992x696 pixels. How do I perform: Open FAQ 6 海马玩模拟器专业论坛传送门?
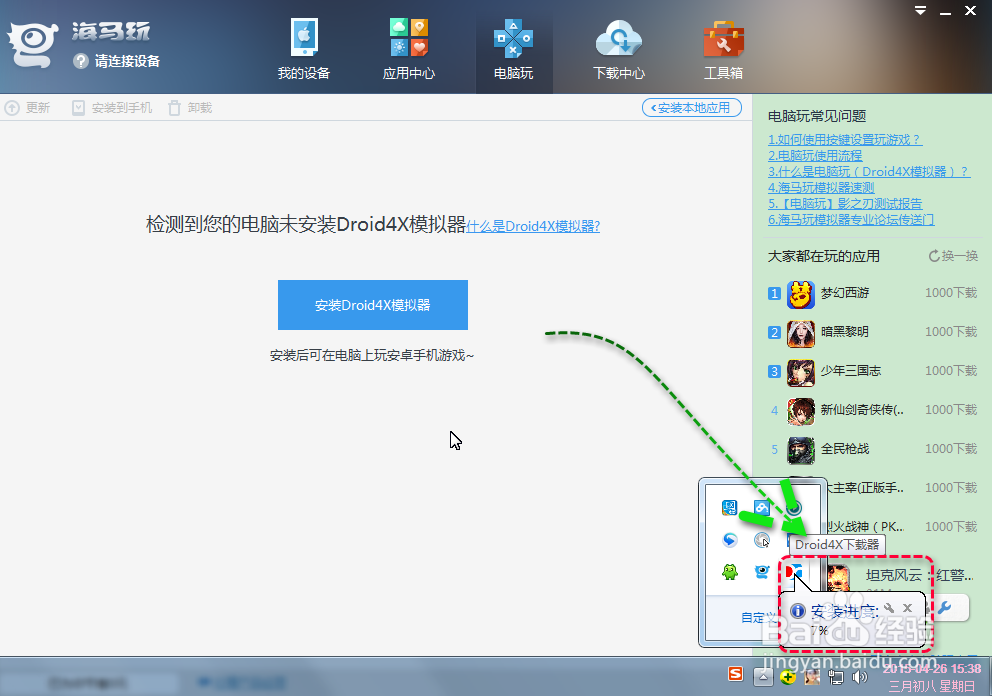coord(851,220)
